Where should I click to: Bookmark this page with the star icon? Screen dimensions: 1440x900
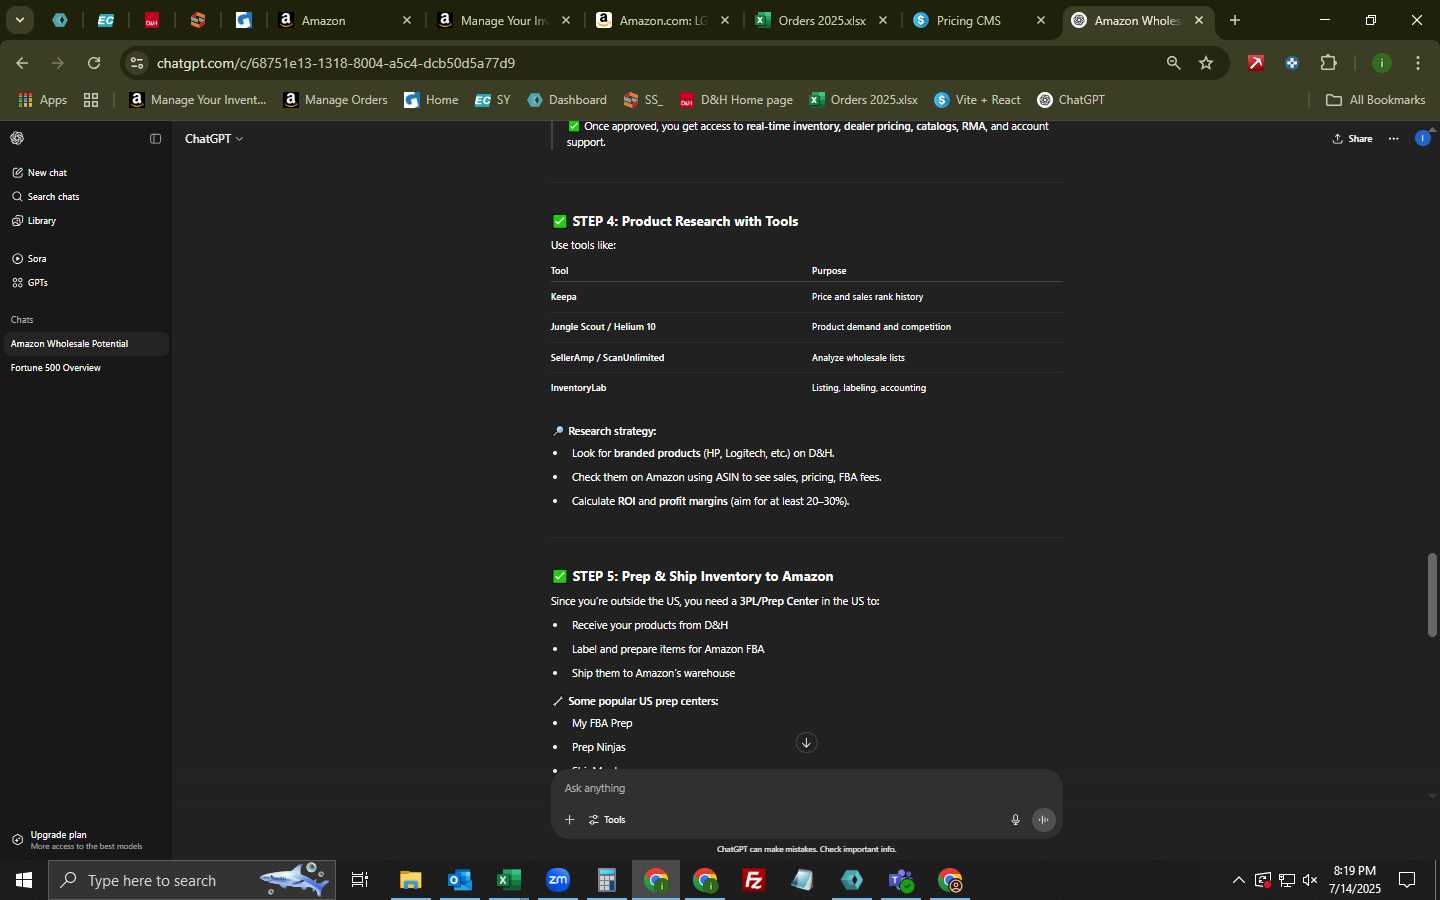click(1206, 63)
